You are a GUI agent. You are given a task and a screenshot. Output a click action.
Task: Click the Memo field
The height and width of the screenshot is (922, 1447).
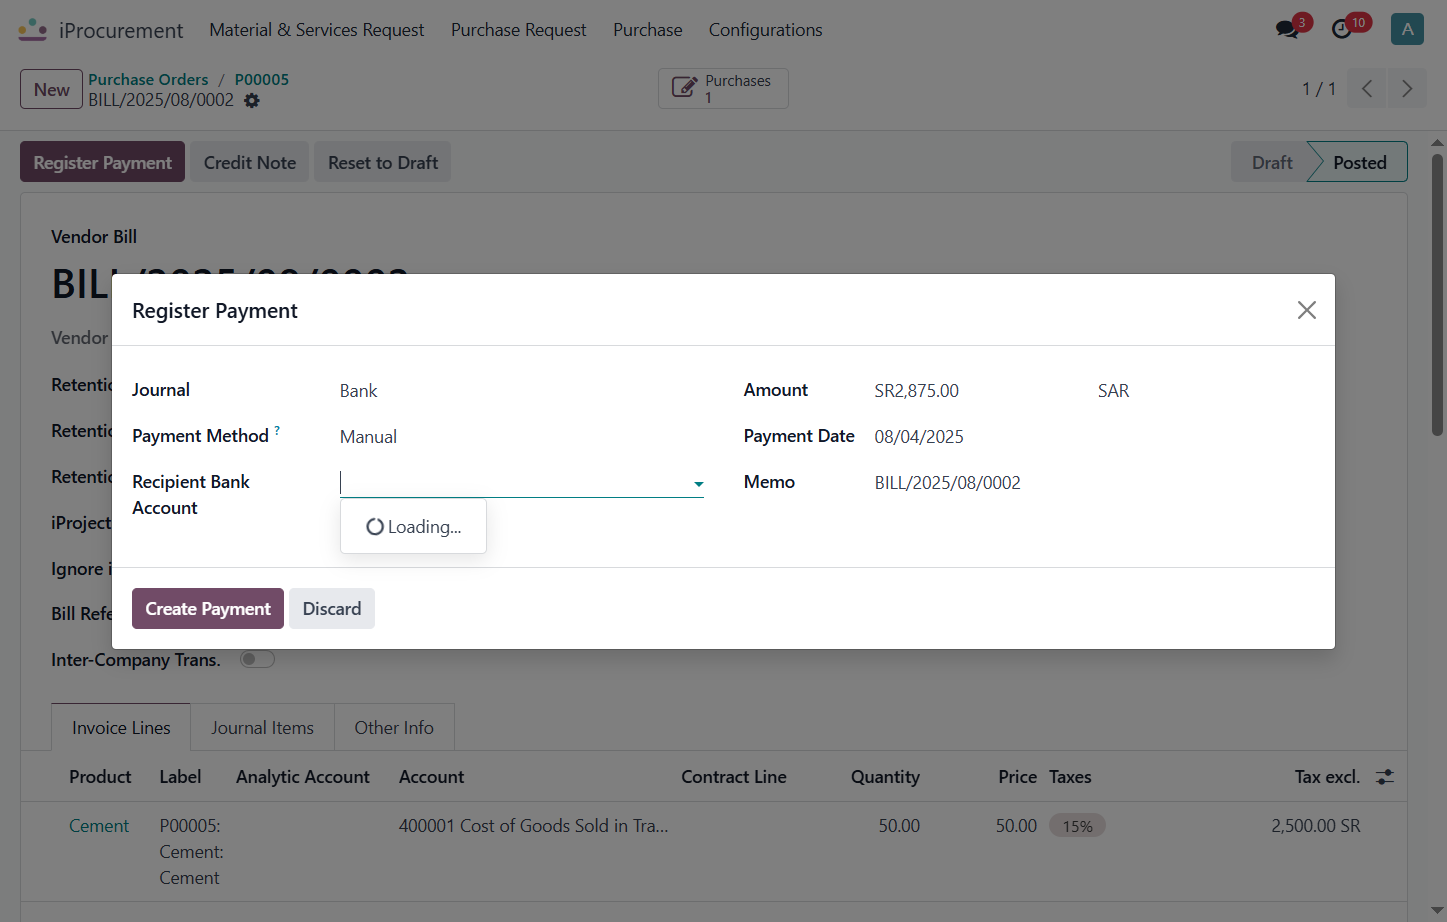tap(947, 483)
